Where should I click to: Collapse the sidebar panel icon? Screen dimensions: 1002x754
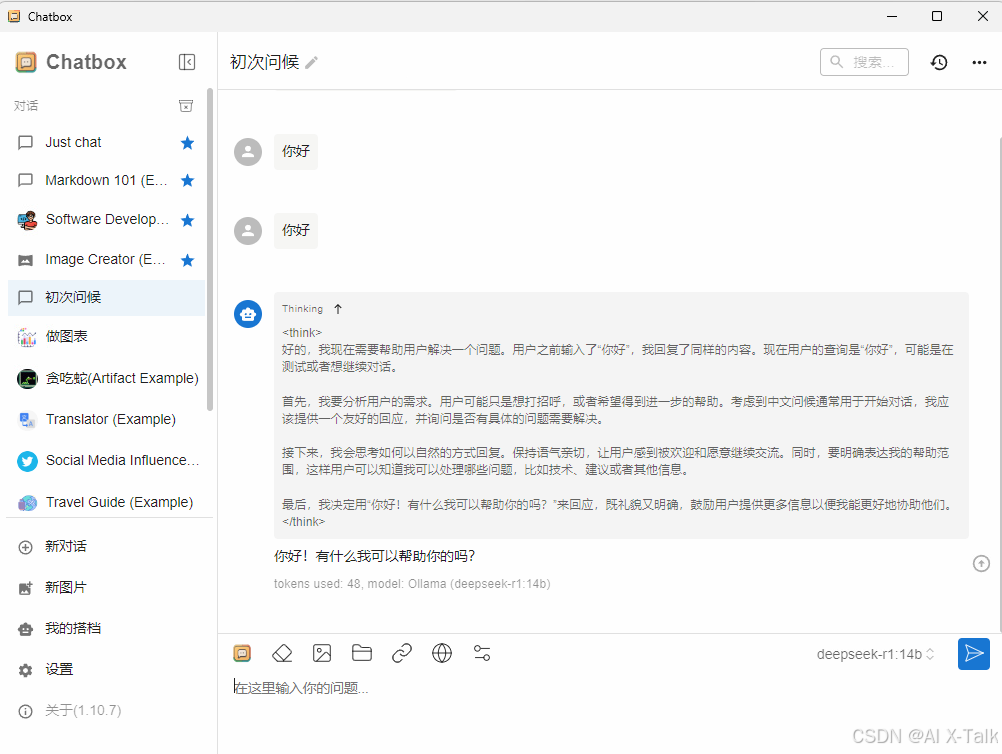point(187,62)
